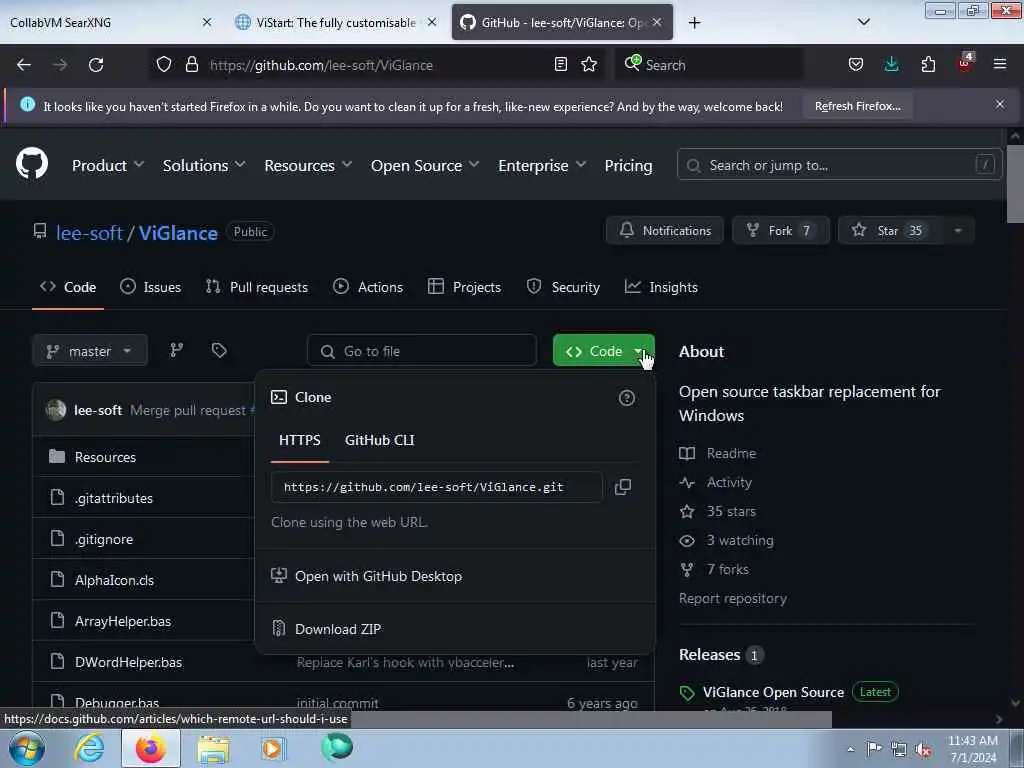Open ViGlance Open Source release
This screenshot has width=1024, height=768.
[773, 692]
